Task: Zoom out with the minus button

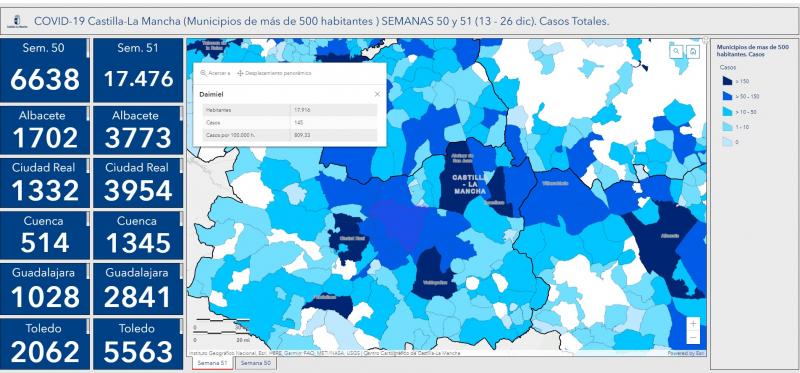Action: 693,337
